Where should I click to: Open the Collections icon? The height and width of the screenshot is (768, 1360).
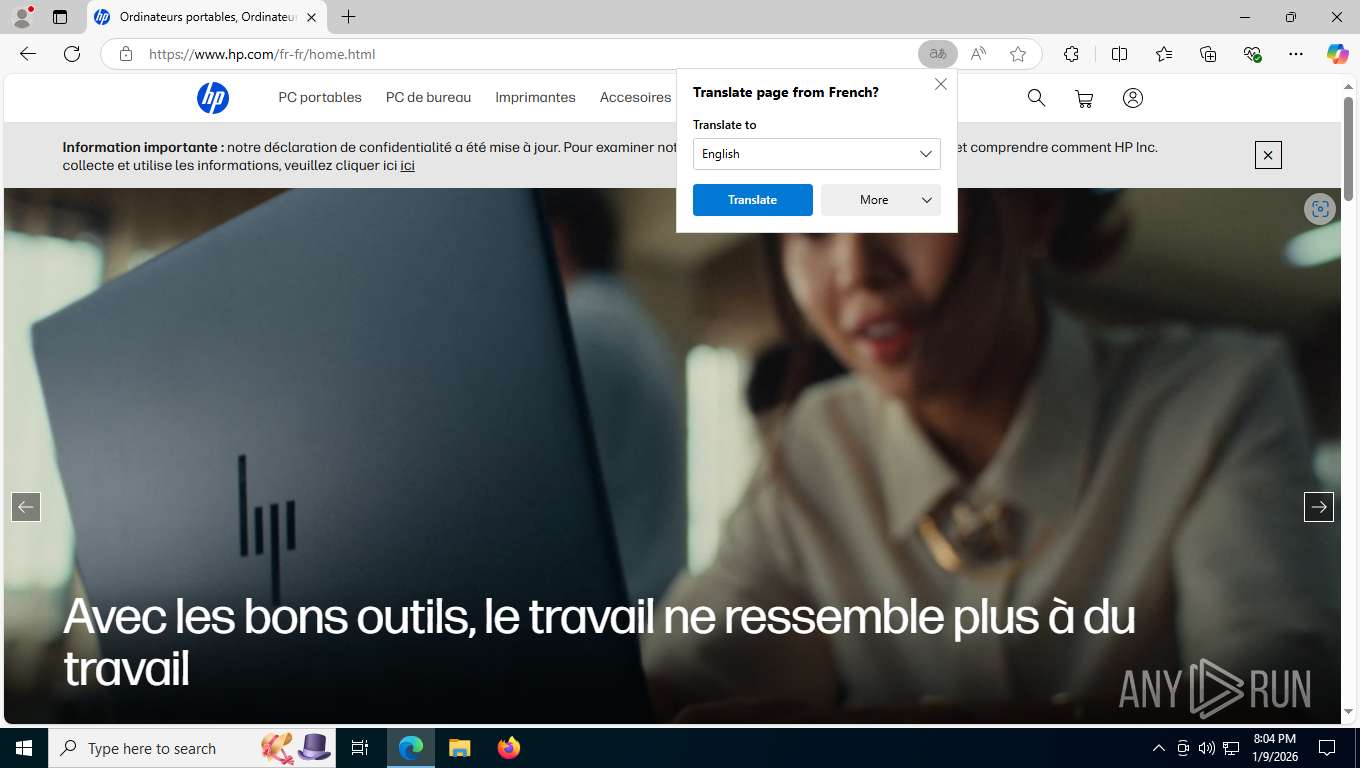1208,54
